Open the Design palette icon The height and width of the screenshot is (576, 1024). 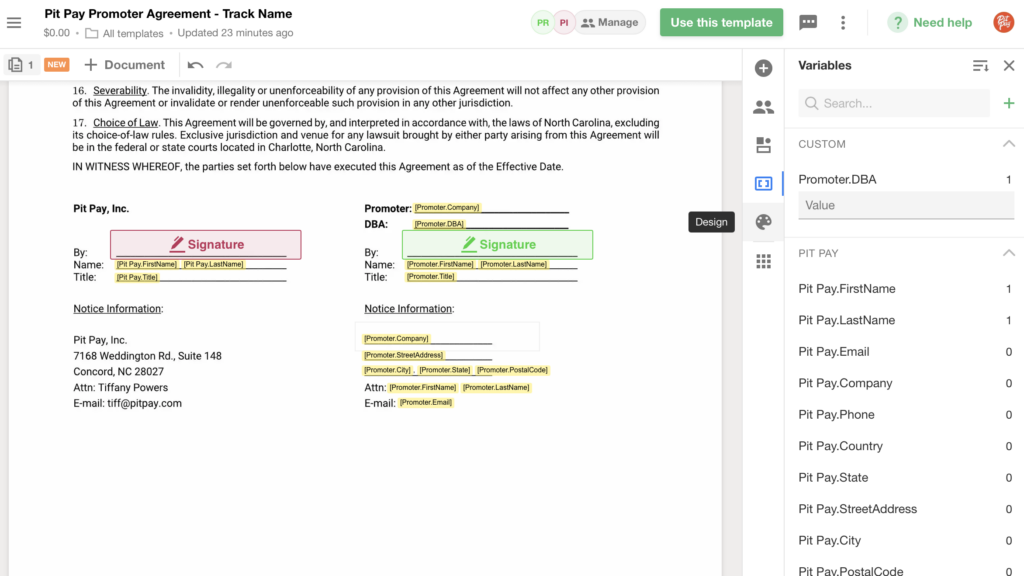tap(763, 222)
